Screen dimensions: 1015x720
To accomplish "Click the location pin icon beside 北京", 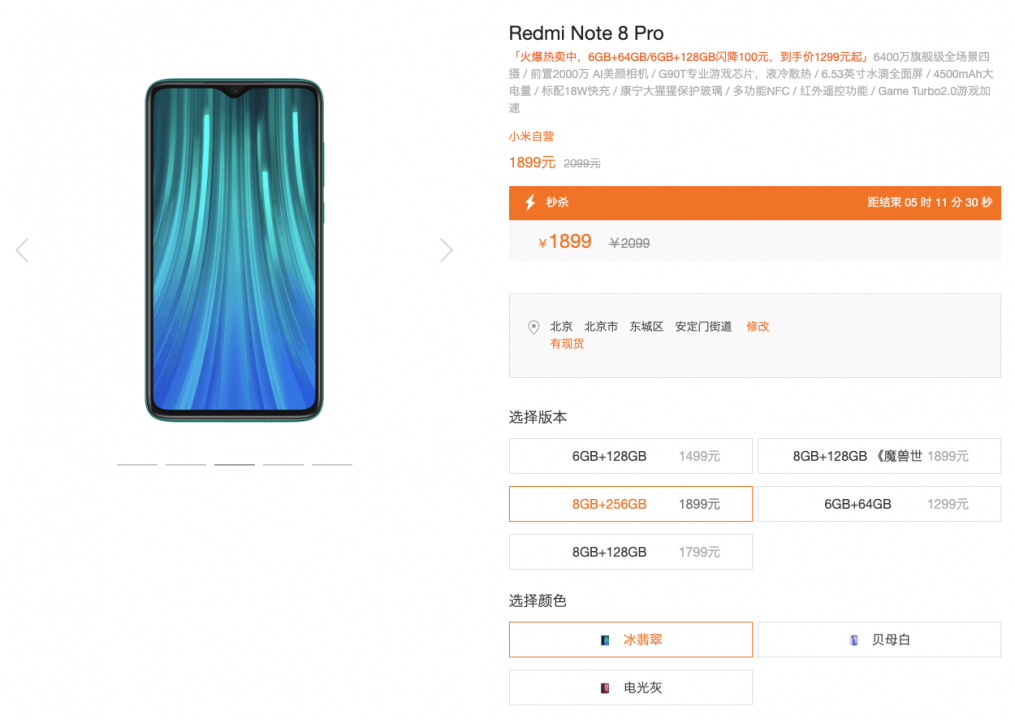I will click(533, 327).
